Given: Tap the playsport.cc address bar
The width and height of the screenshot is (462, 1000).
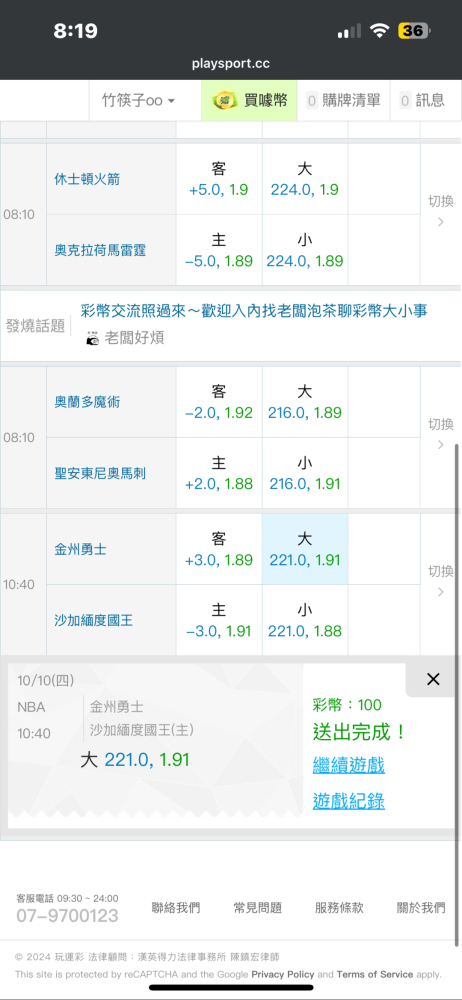Looking at the screenshot, I should [x=230, y=64].
